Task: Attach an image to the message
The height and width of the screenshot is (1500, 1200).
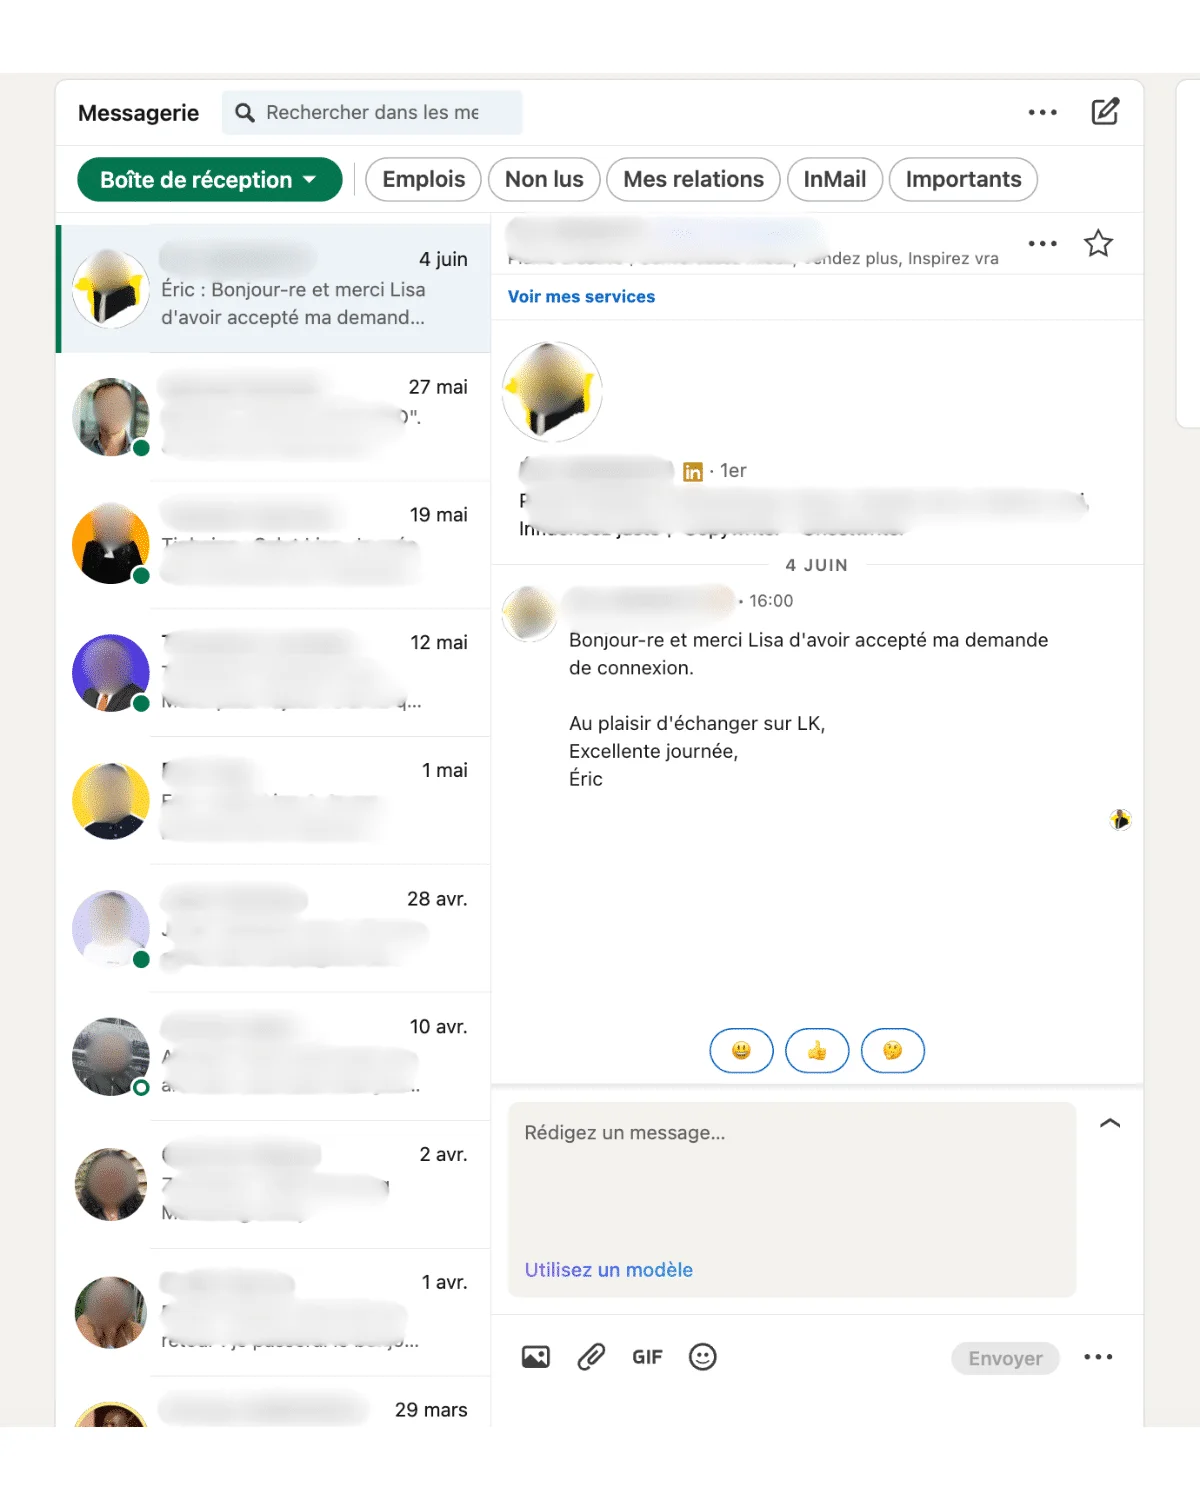Action: [536, 1357]
